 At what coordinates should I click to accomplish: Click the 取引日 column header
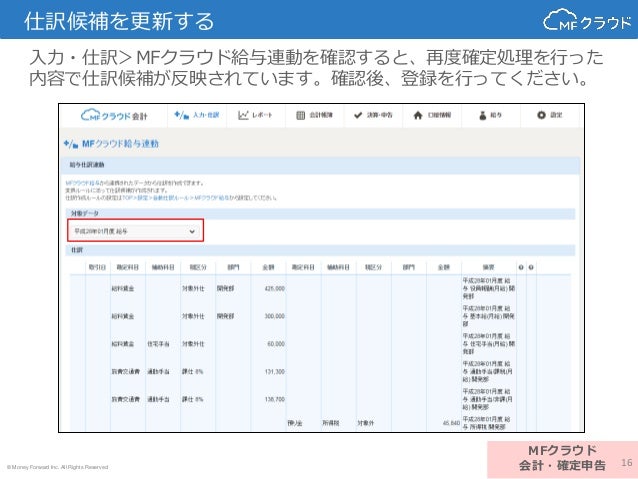pyautogui.click(x=97, y=267)
